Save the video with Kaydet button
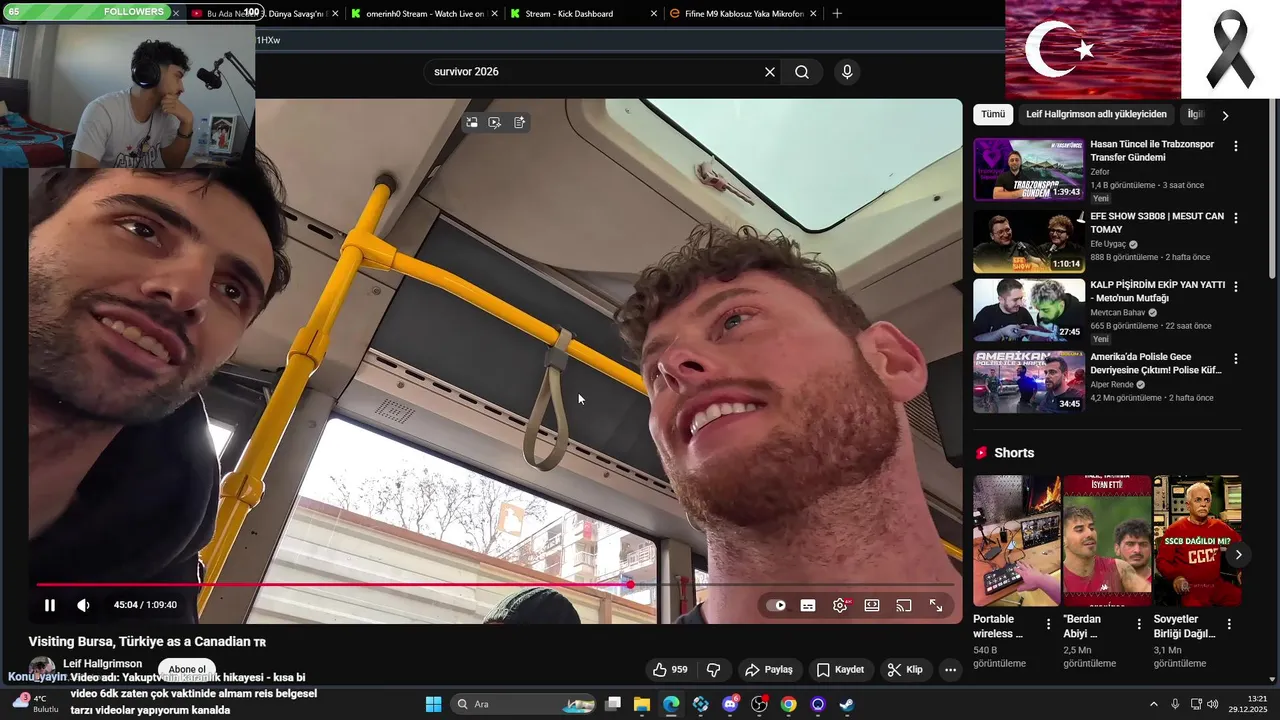Image resolution: width=1280 pixels, height=720 pixels. pos(840,670)
